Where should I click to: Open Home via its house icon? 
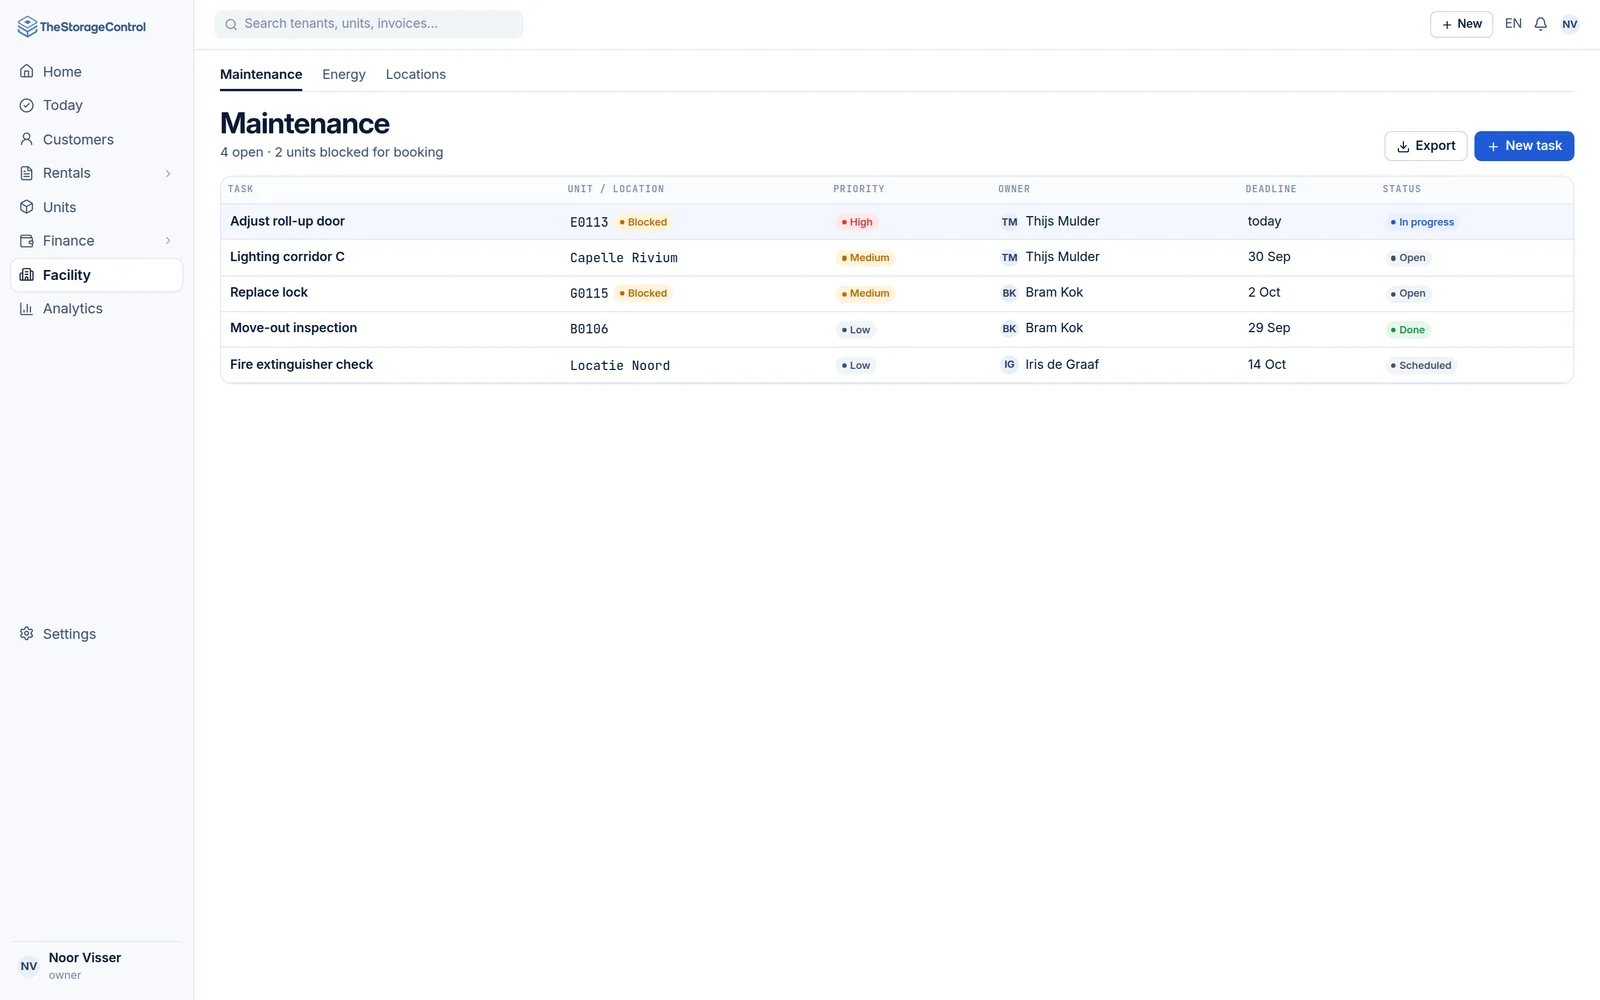(27, 72)
